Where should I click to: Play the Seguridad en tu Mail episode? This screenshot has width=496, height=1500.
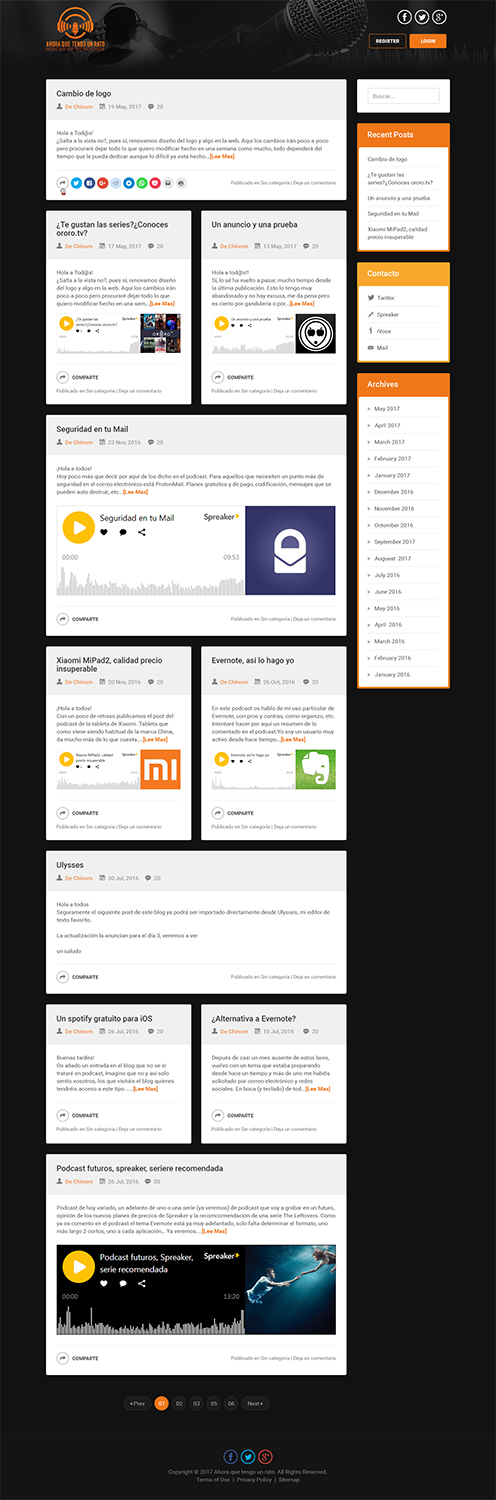78,527
